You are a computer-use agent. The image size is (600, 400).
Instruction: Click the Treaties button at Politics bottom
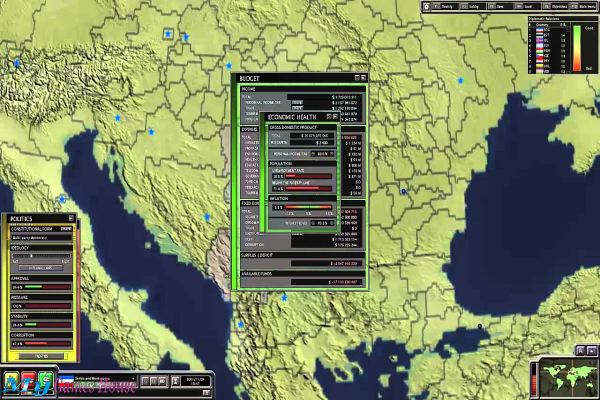[x=41, y=356]
